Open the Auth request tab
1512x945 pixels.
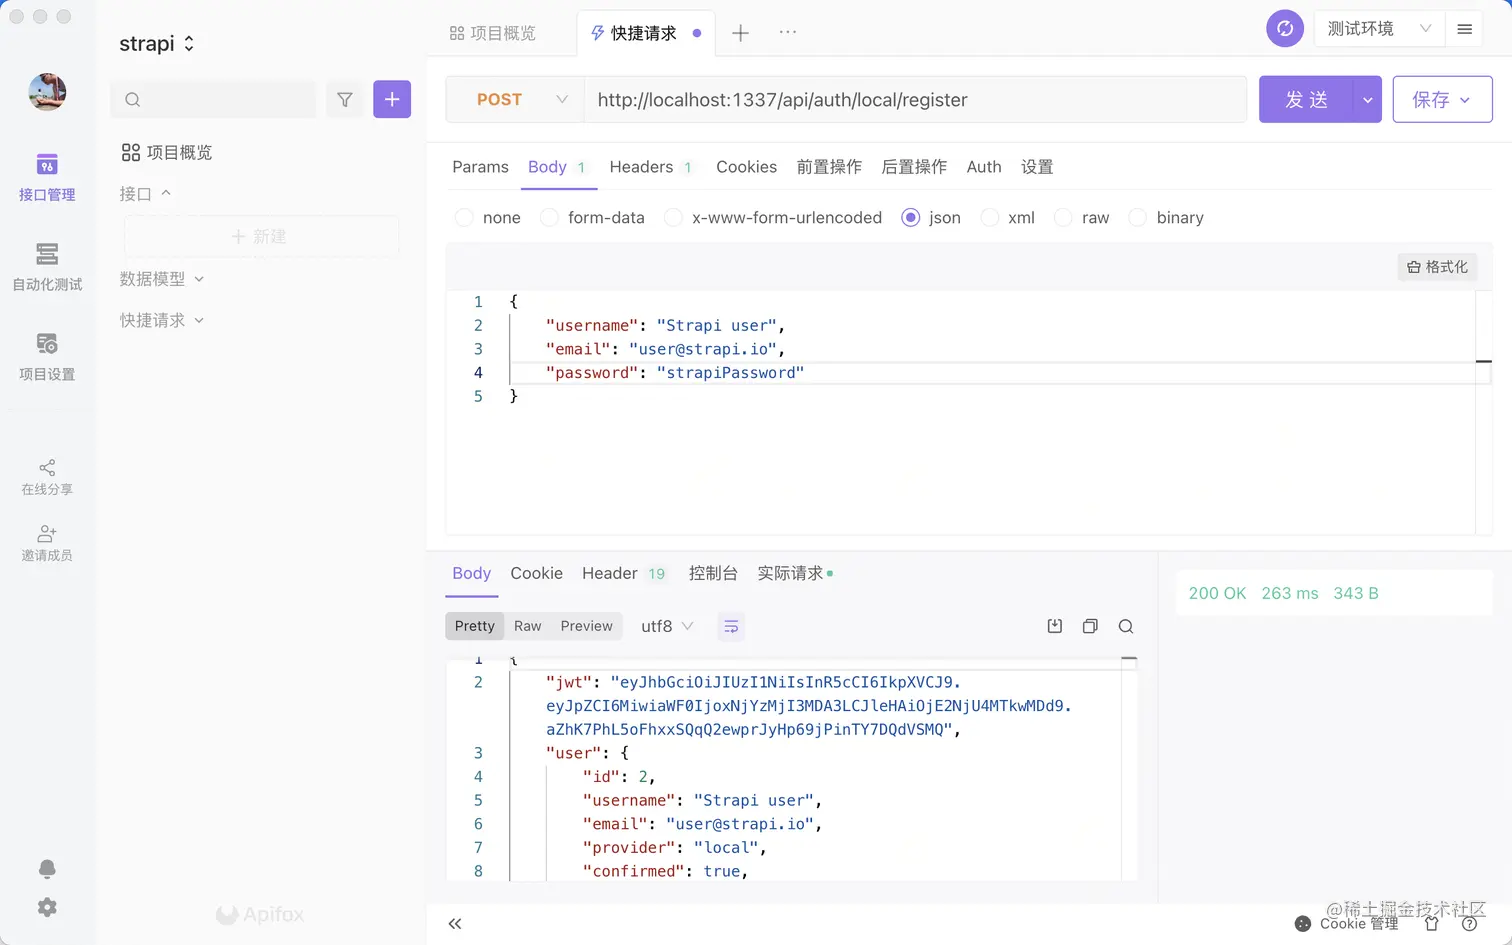(x=984, y=167)
